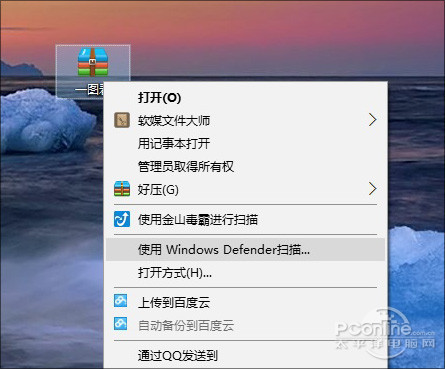The image size is (445, 369).
Task: Select 使用金山毒霸进行扫描
Action: click(x=245, y=219)
